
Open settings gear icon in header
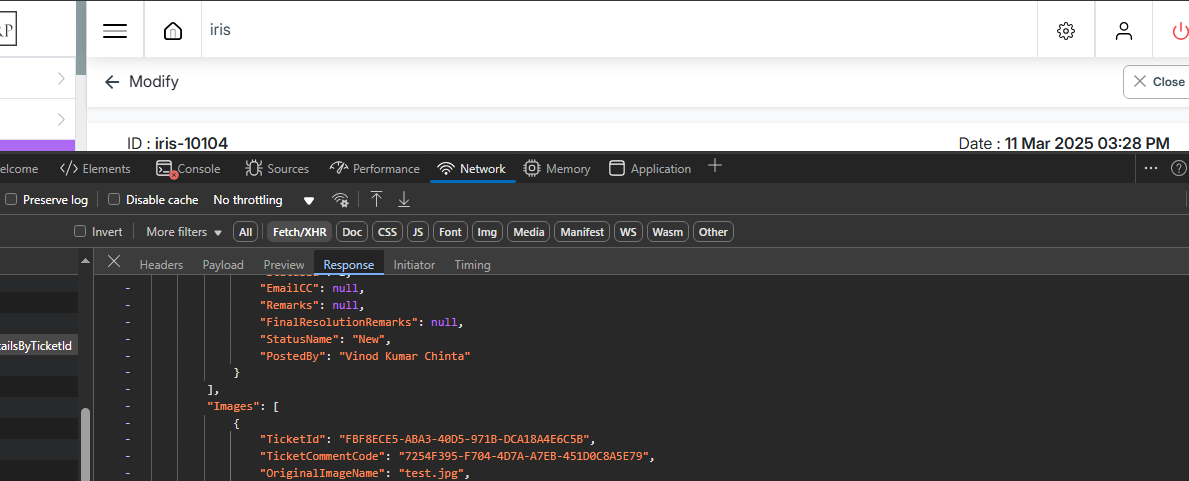[x=1065, y=30]
